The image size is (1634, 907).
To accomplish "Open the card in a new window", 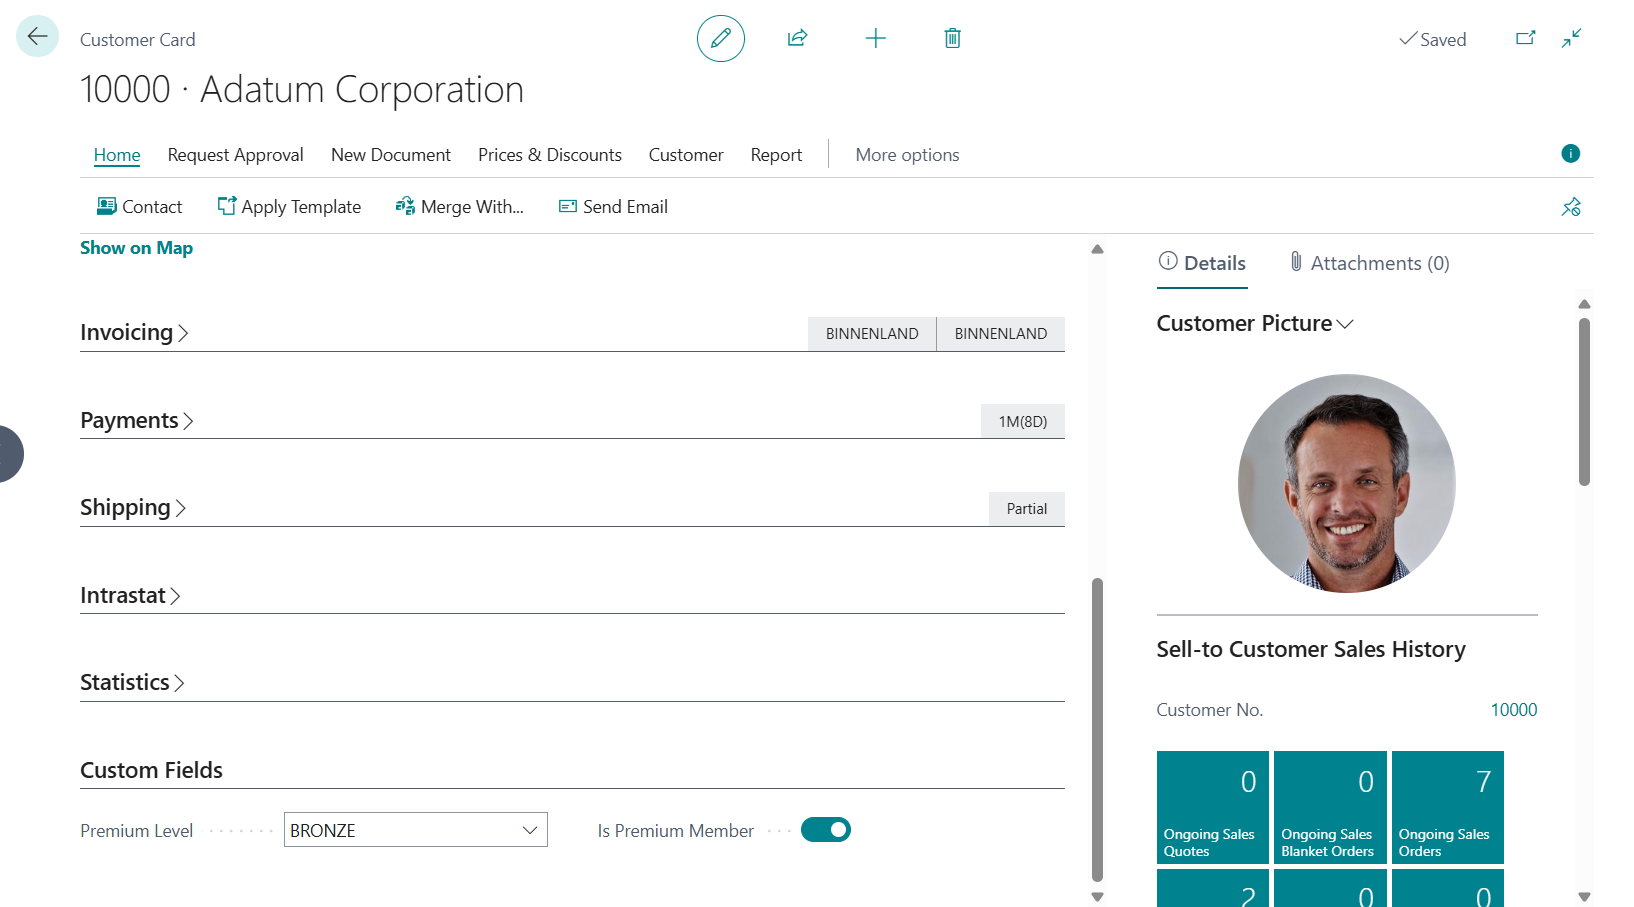I will [1525, 38].
